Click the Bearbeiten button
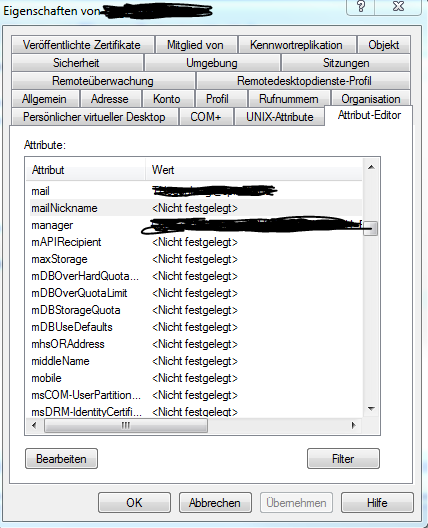This screenshot has width=428, height=528. tap(61, 459)
